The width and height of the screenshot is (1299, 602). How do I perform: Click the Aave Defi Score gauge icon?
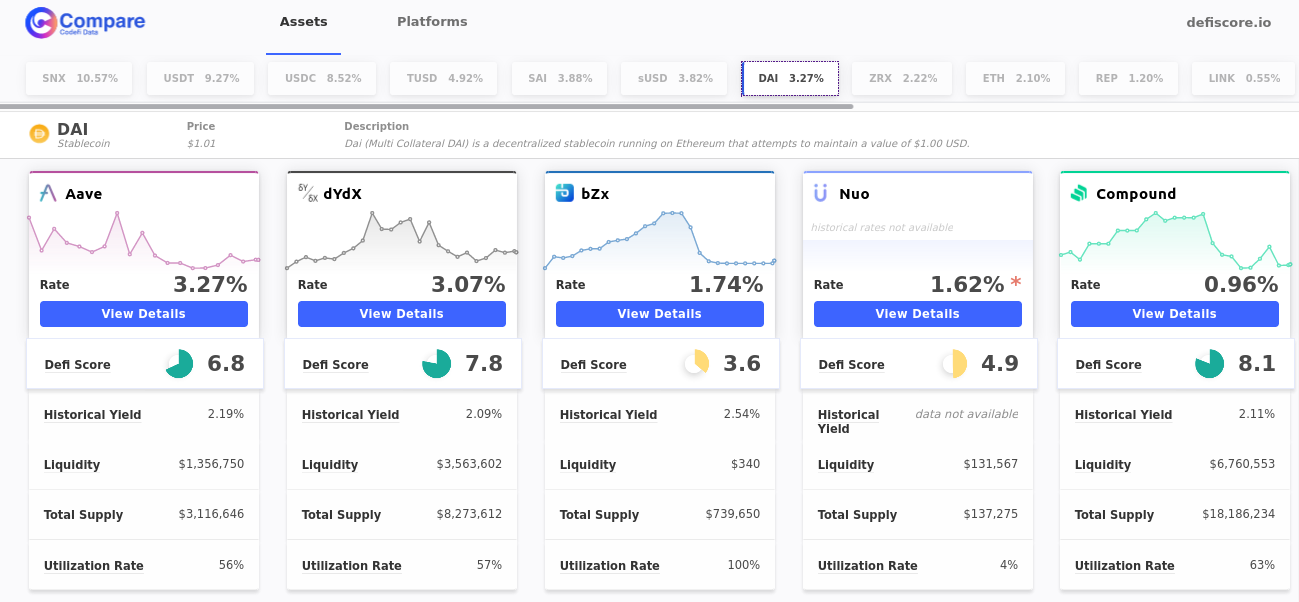pyautogui.click(x=178, y=363)
